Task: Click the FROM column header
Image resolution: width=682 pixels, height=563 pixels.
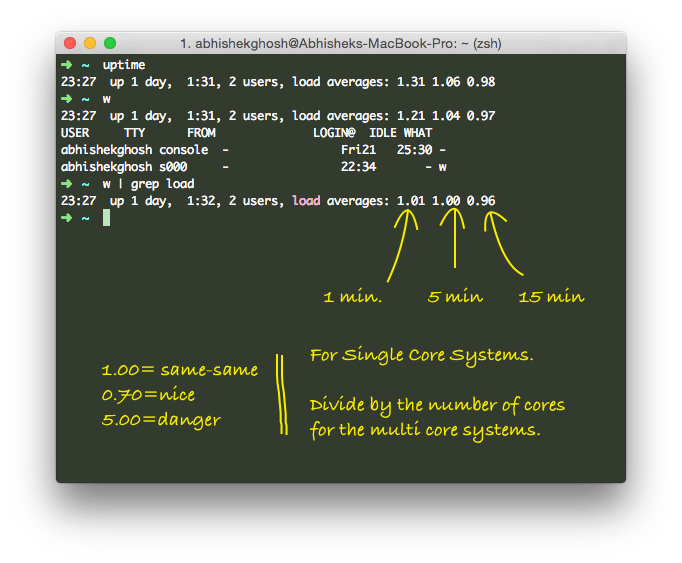Action: pos(201,133)
